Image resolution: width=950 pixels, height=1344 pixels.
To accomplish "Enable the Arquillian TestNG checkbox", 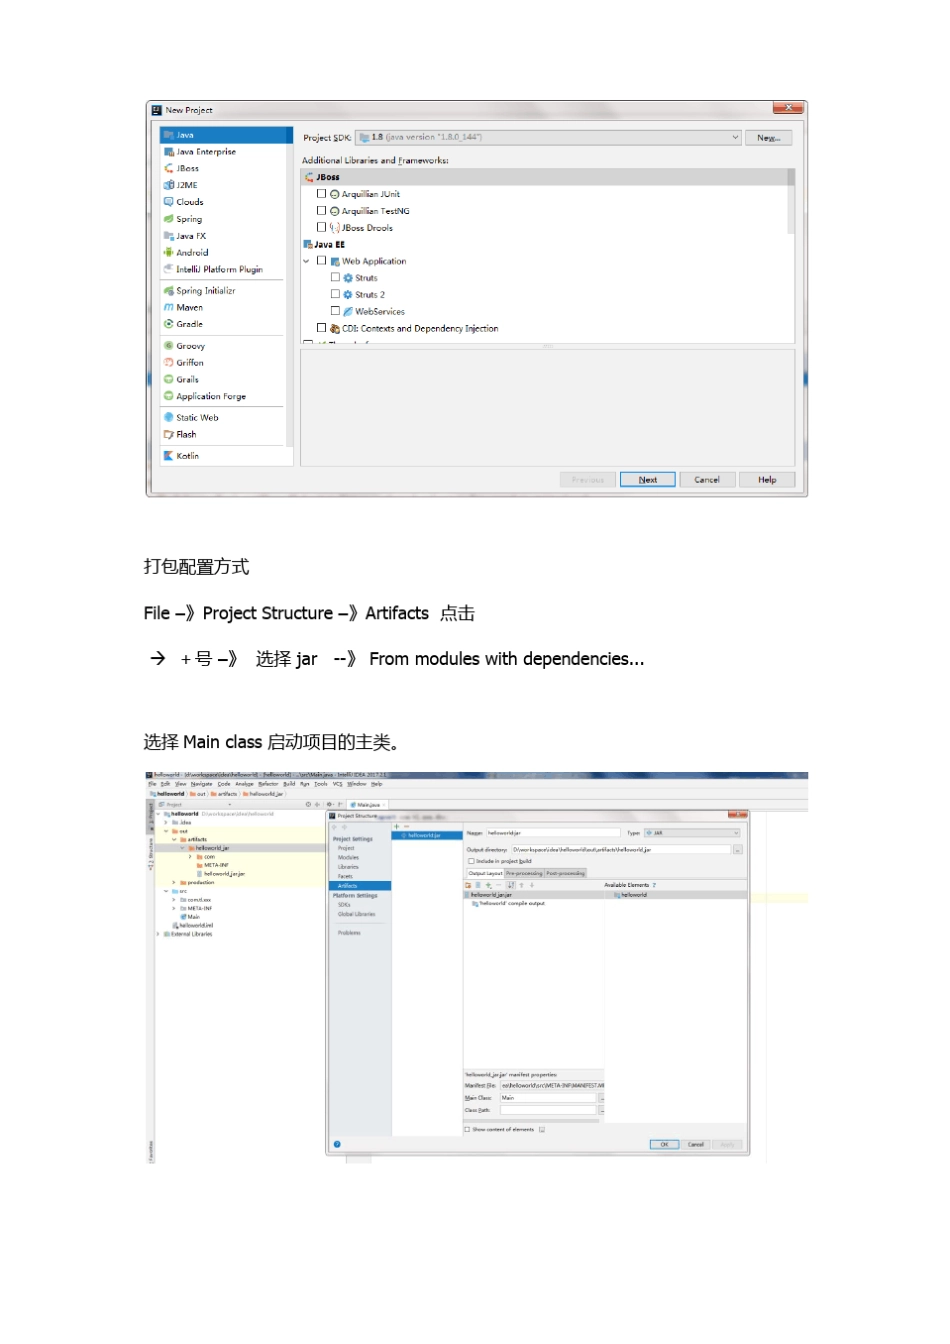I will (x=322, y=211).
